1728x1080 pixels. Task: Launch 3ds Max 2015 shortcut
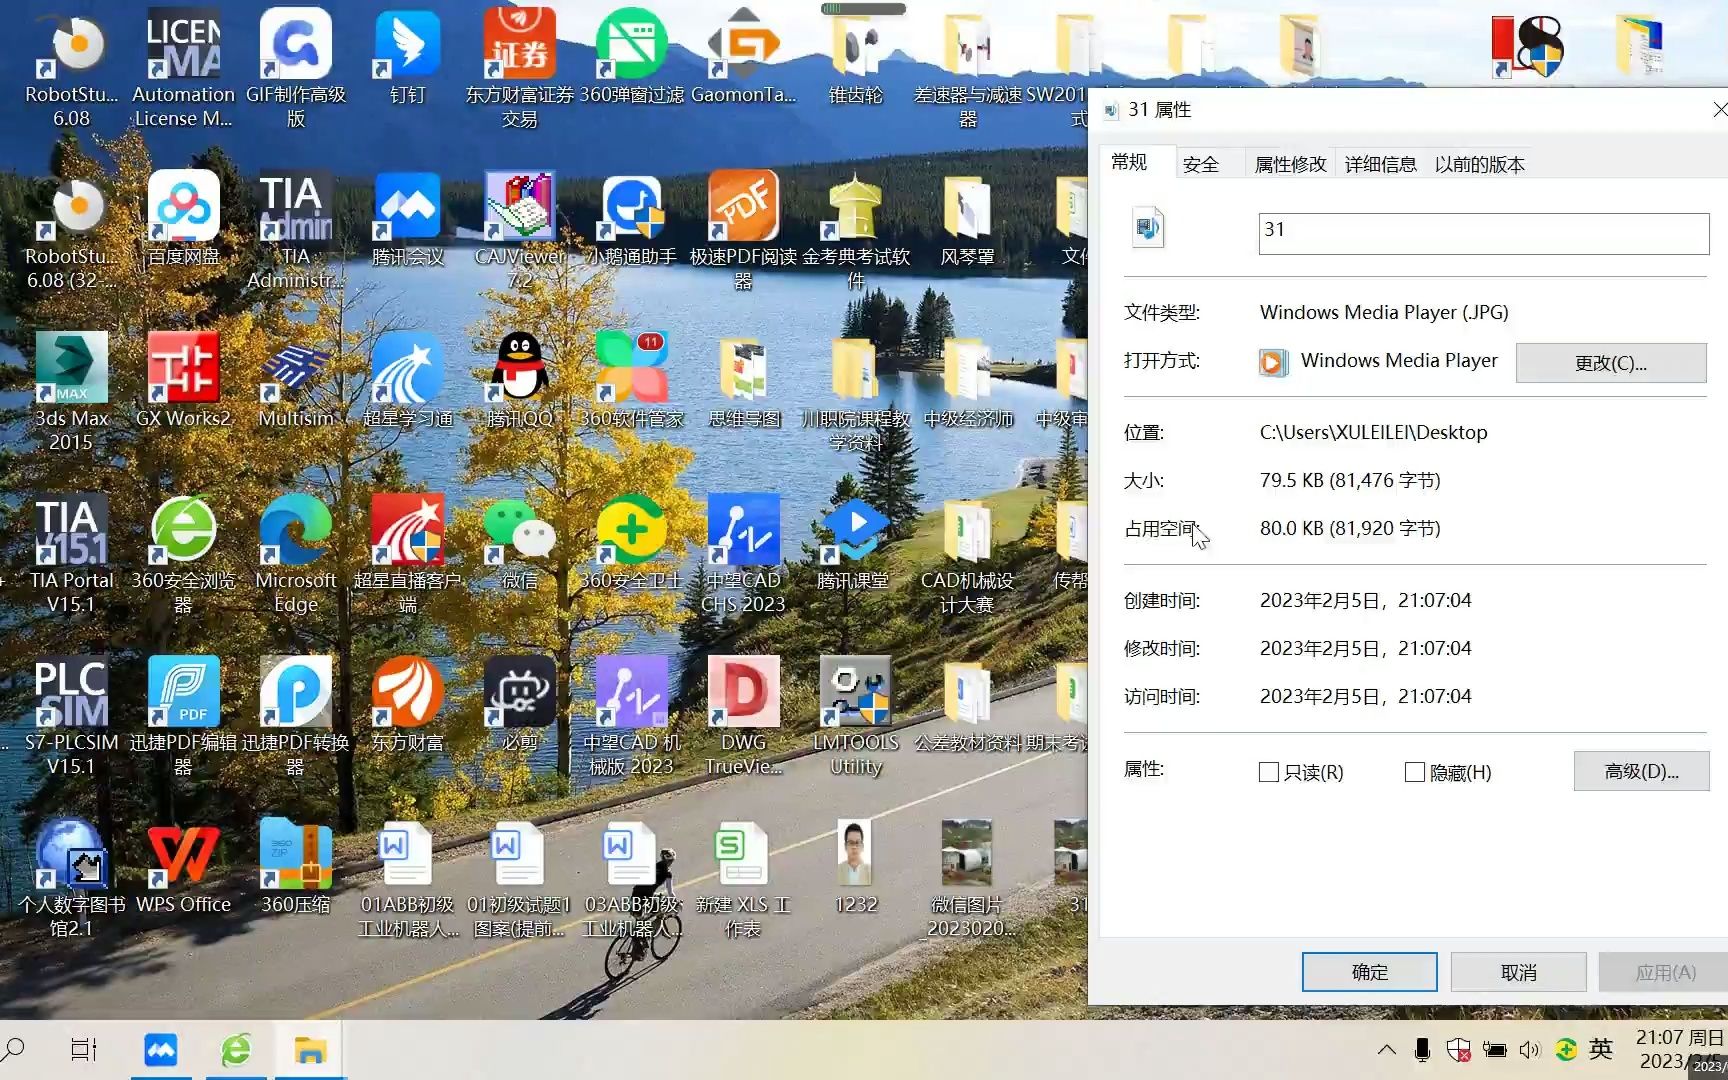pos(71,392)
